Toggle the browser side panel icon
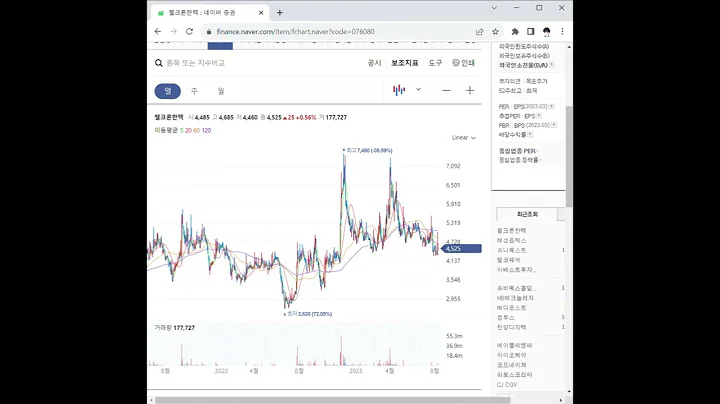 [x=530, y=32]
